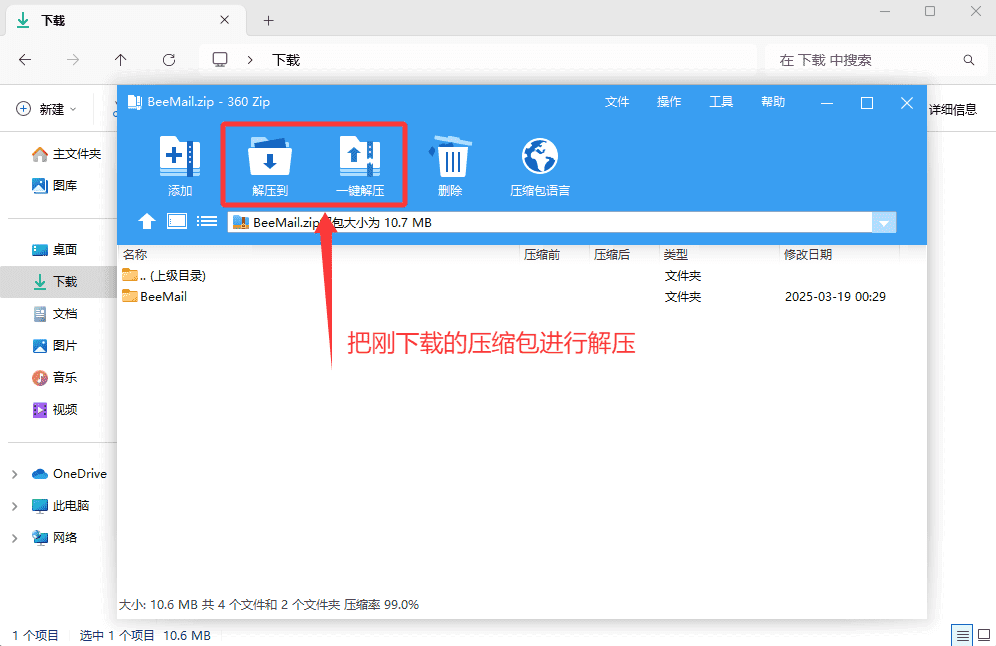Select 此电脑 in the sidebar
The width and height of the screenshot is (996, 646).
pyautogui.click(x=61, y=506)
